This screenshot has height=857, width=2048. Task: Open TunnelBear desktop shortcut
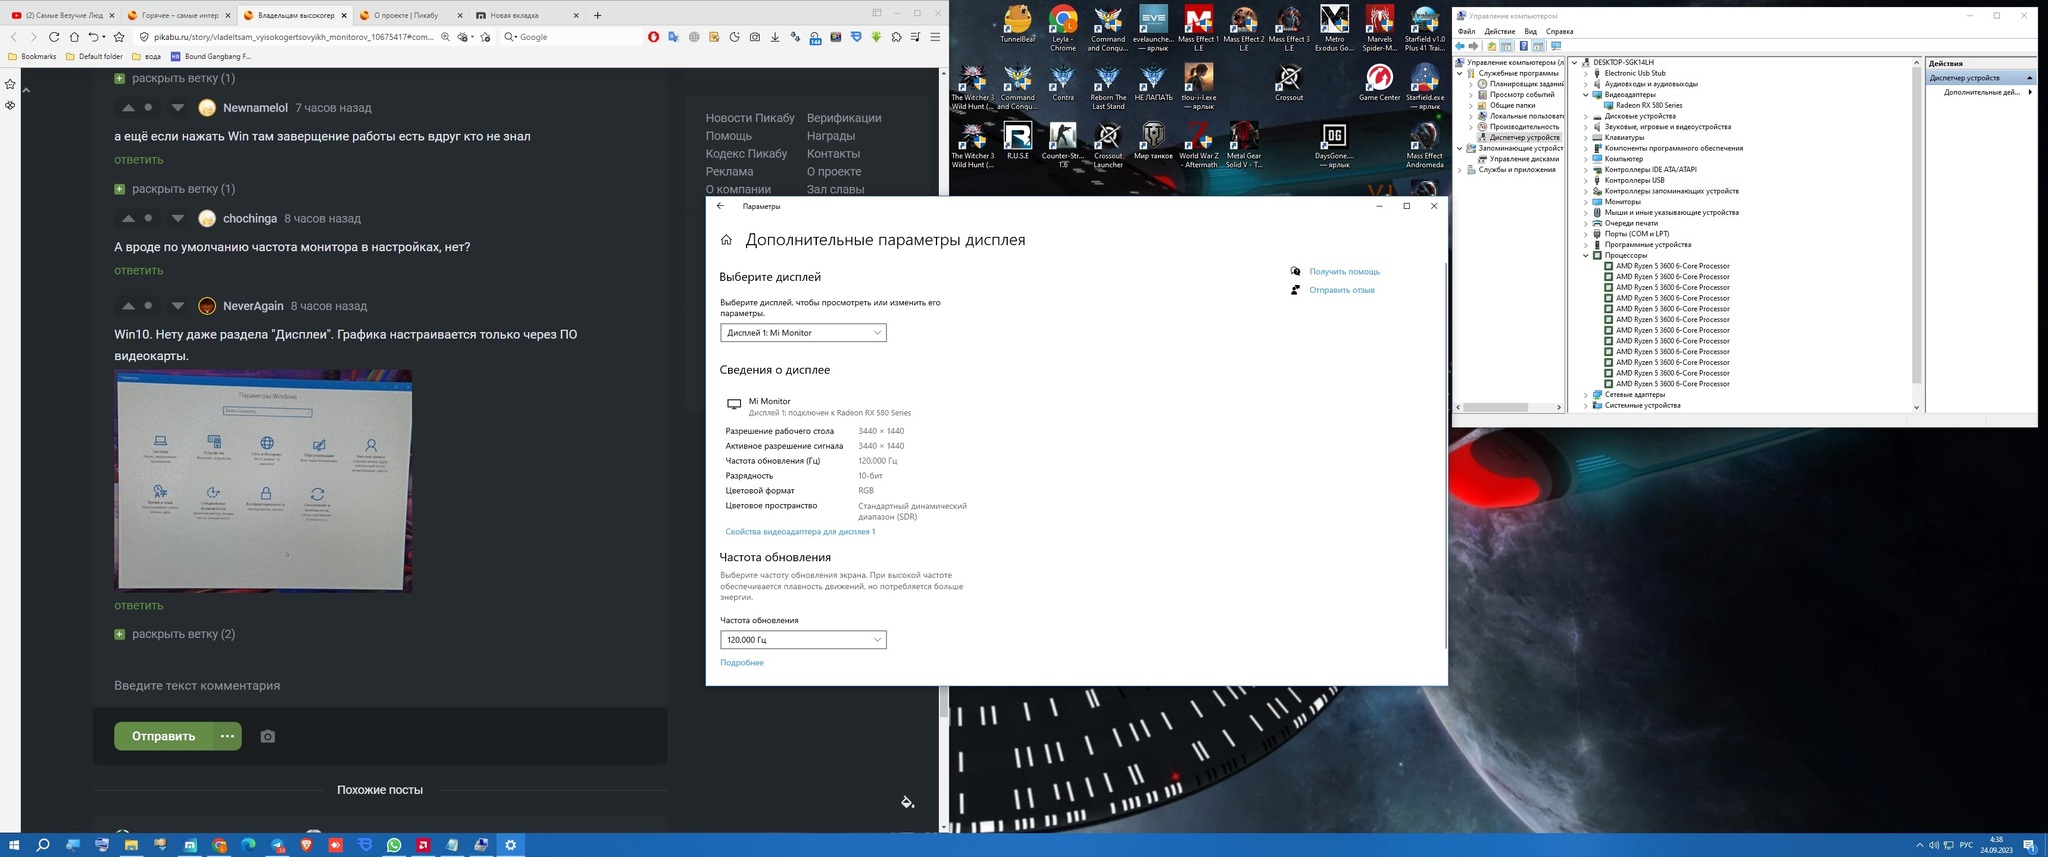(x=1017, y=27)
